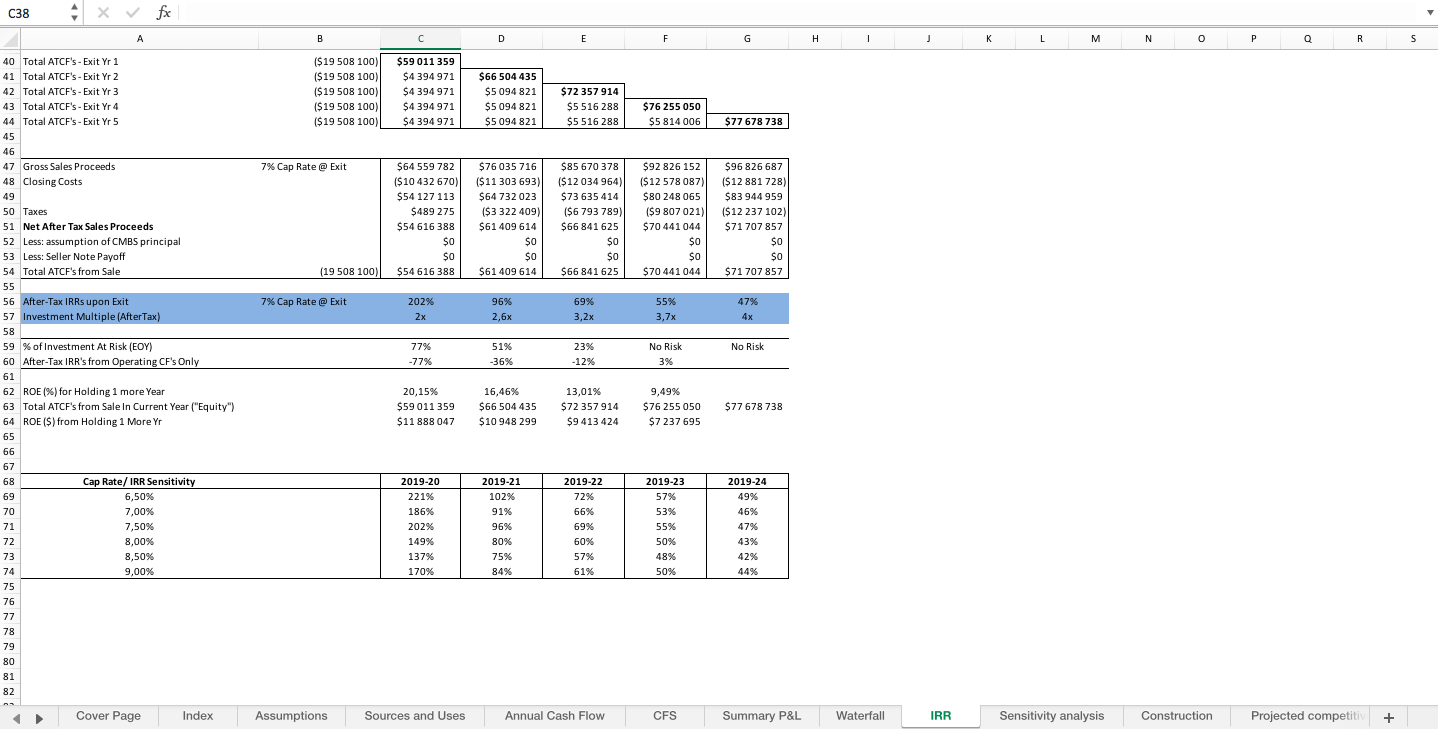The image size is (1438, 729).
Task: Select row 56 by clicking its row header
Action: click(x=8, y=301)
